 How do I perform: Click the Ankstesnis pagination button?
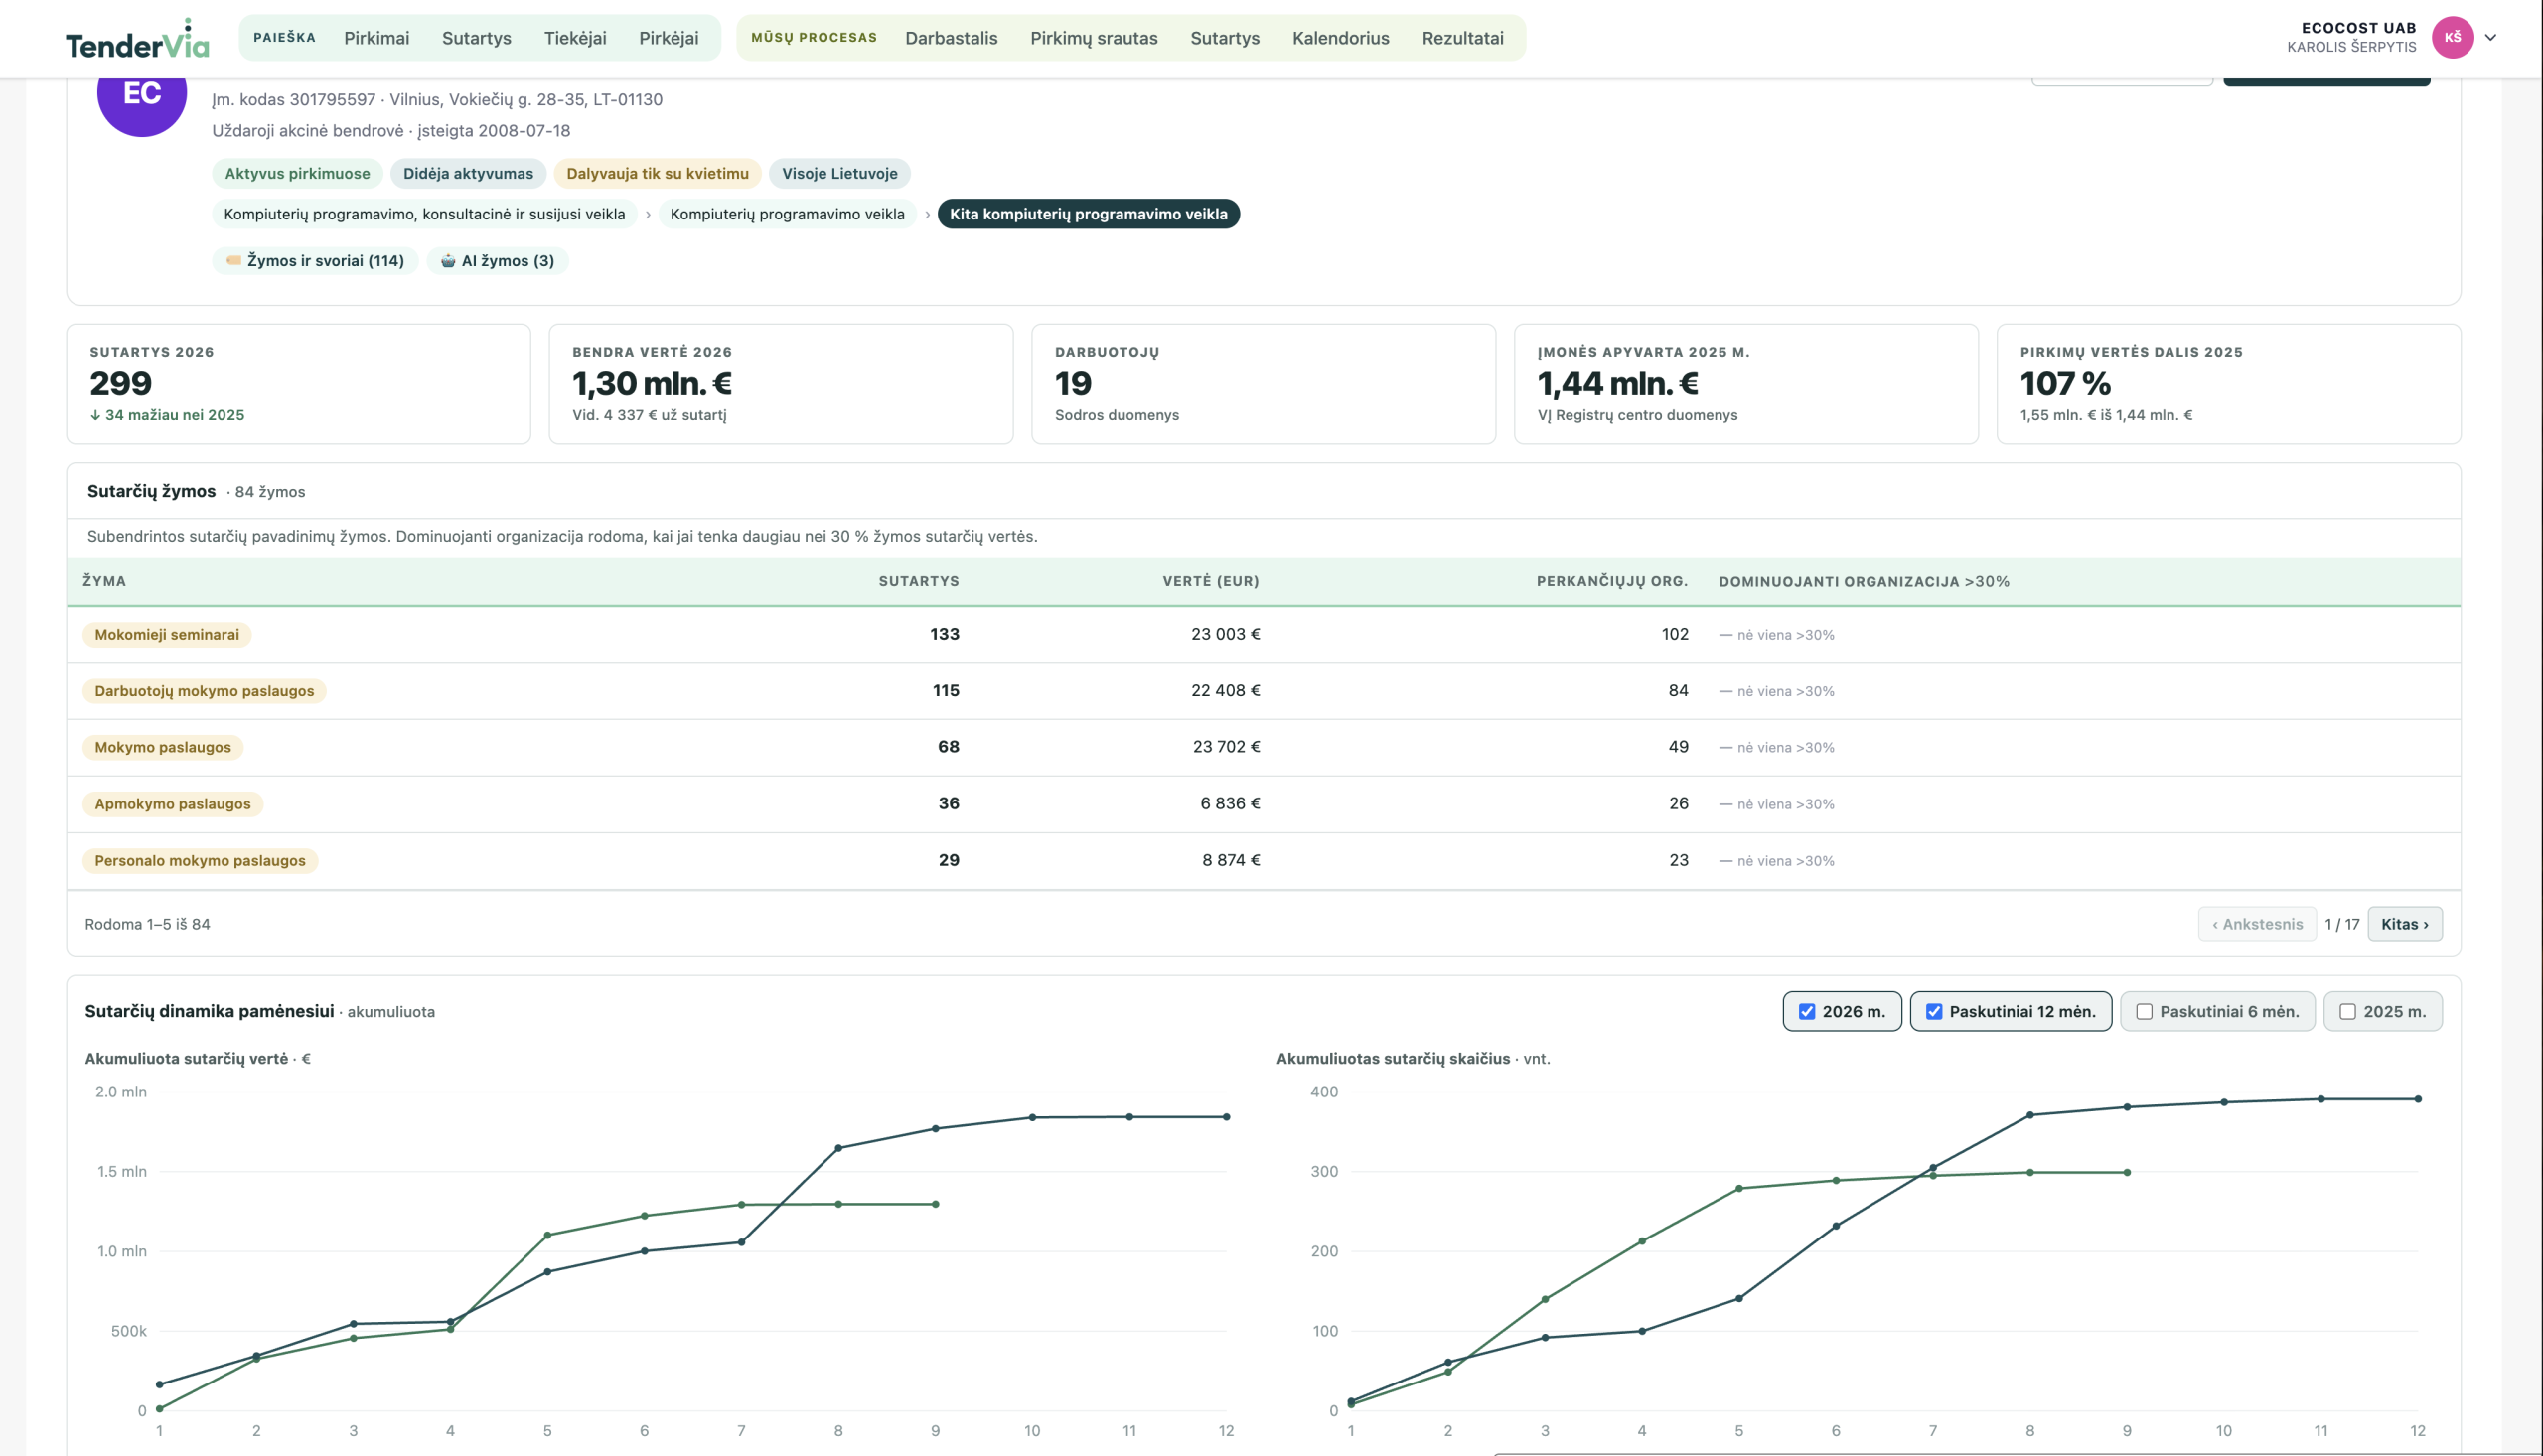click(x=2256, y=924)
